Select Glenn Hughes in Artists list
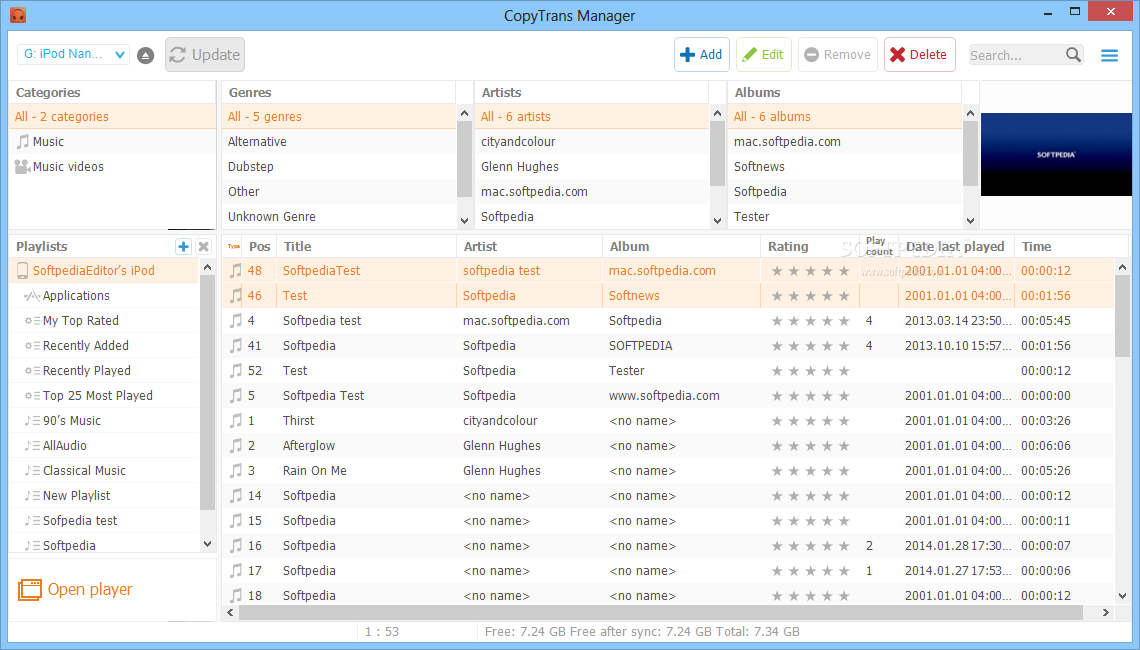 pyautogui.click(x=592, y=166)
